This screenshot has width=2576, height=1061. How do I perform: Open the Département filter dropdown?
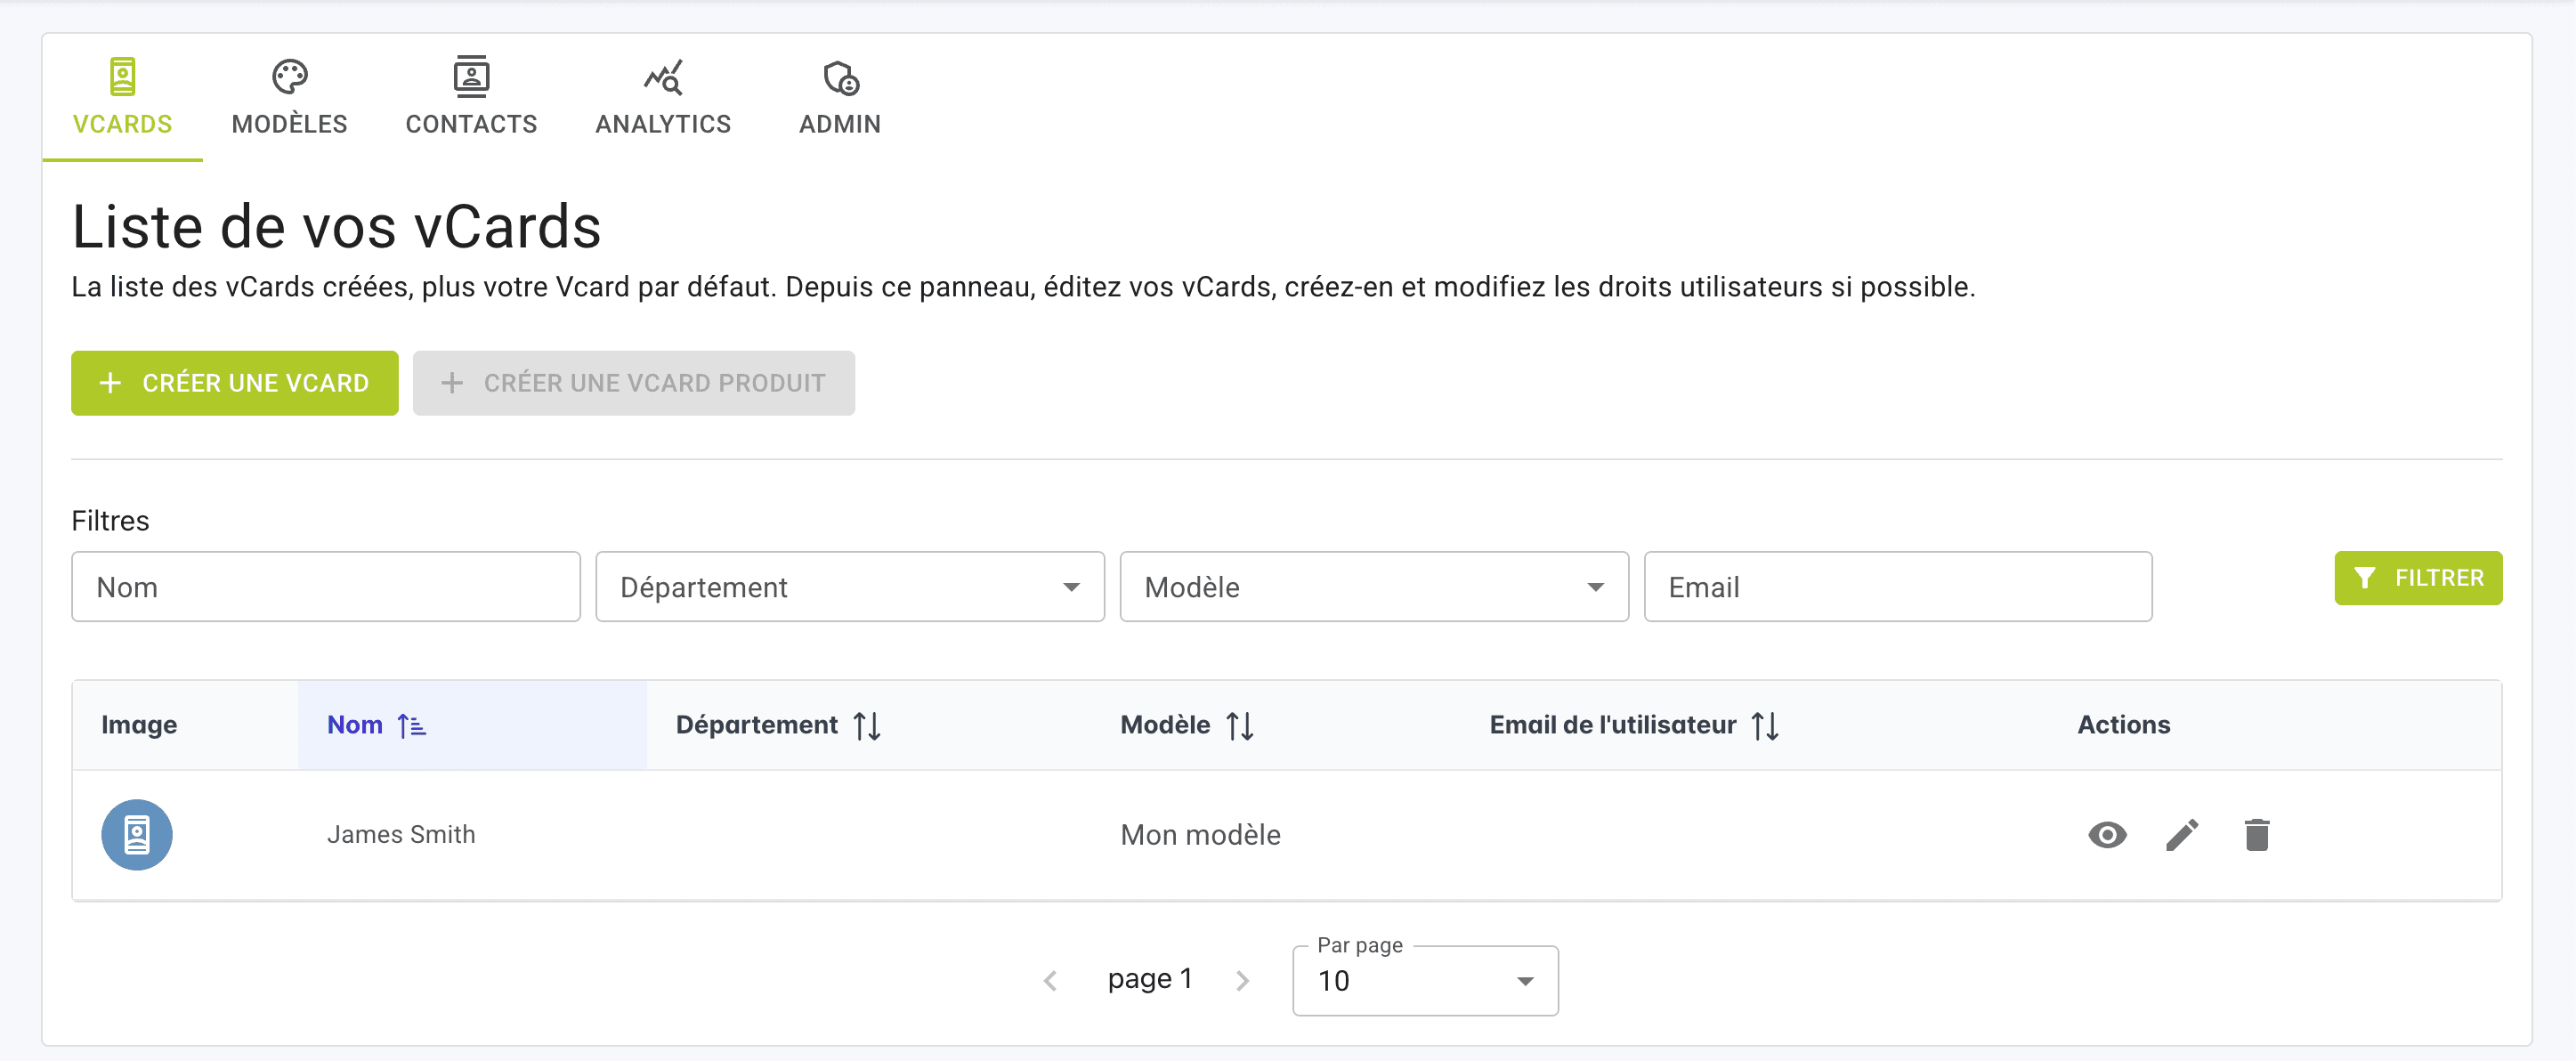tap(849, 587)
